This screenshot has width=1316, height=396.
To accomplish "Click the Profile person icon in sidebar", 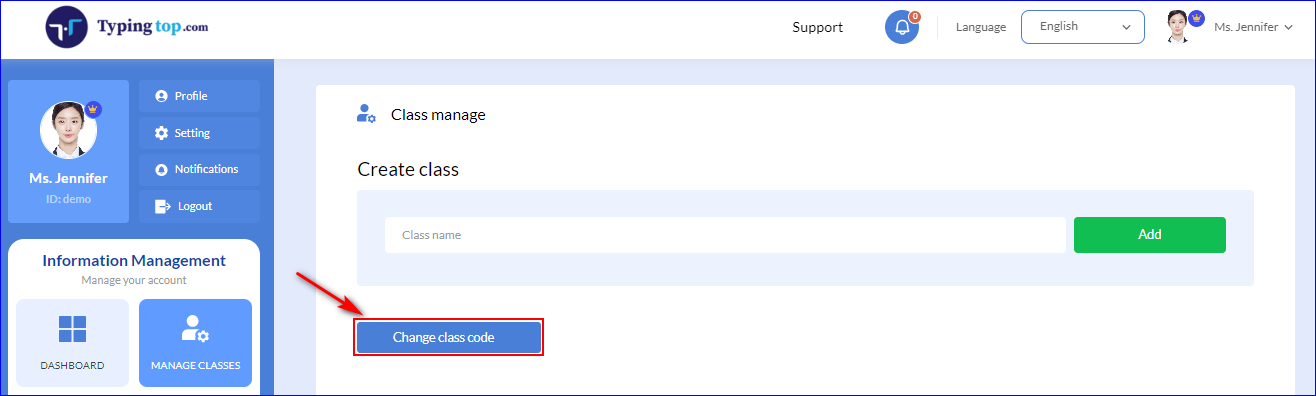I will pos(161,96).
